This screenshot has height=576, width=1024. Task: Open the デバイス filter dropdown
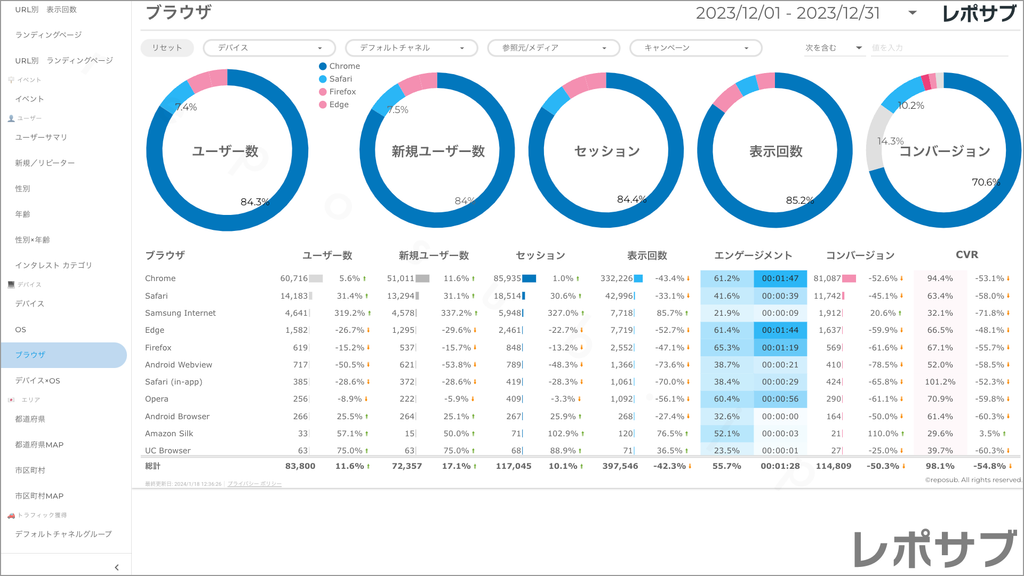pos(269,48)
